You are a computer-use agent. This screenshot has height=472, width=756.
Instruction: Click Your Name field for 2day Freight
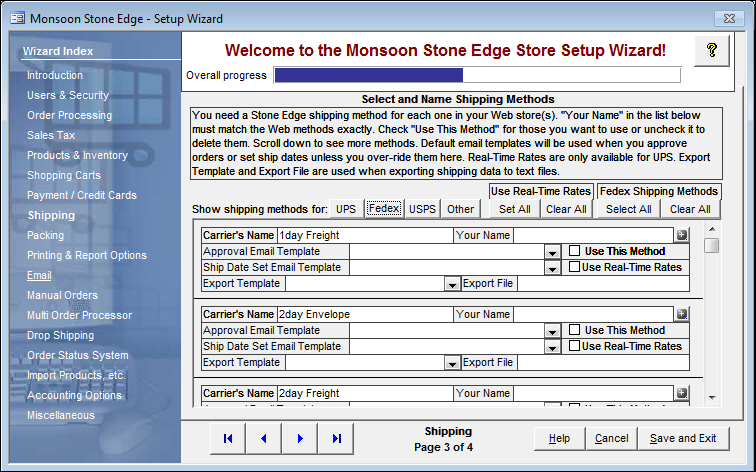pos(594,393)
